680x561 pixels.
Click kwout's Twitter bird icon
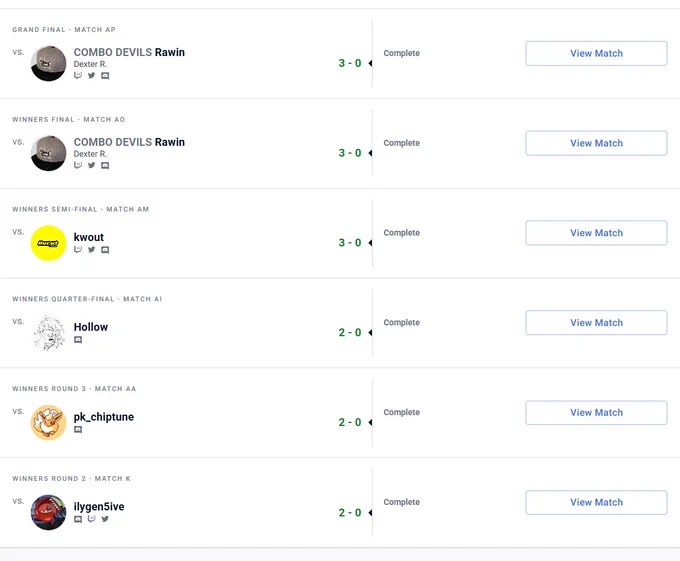[x=92, y=249]
